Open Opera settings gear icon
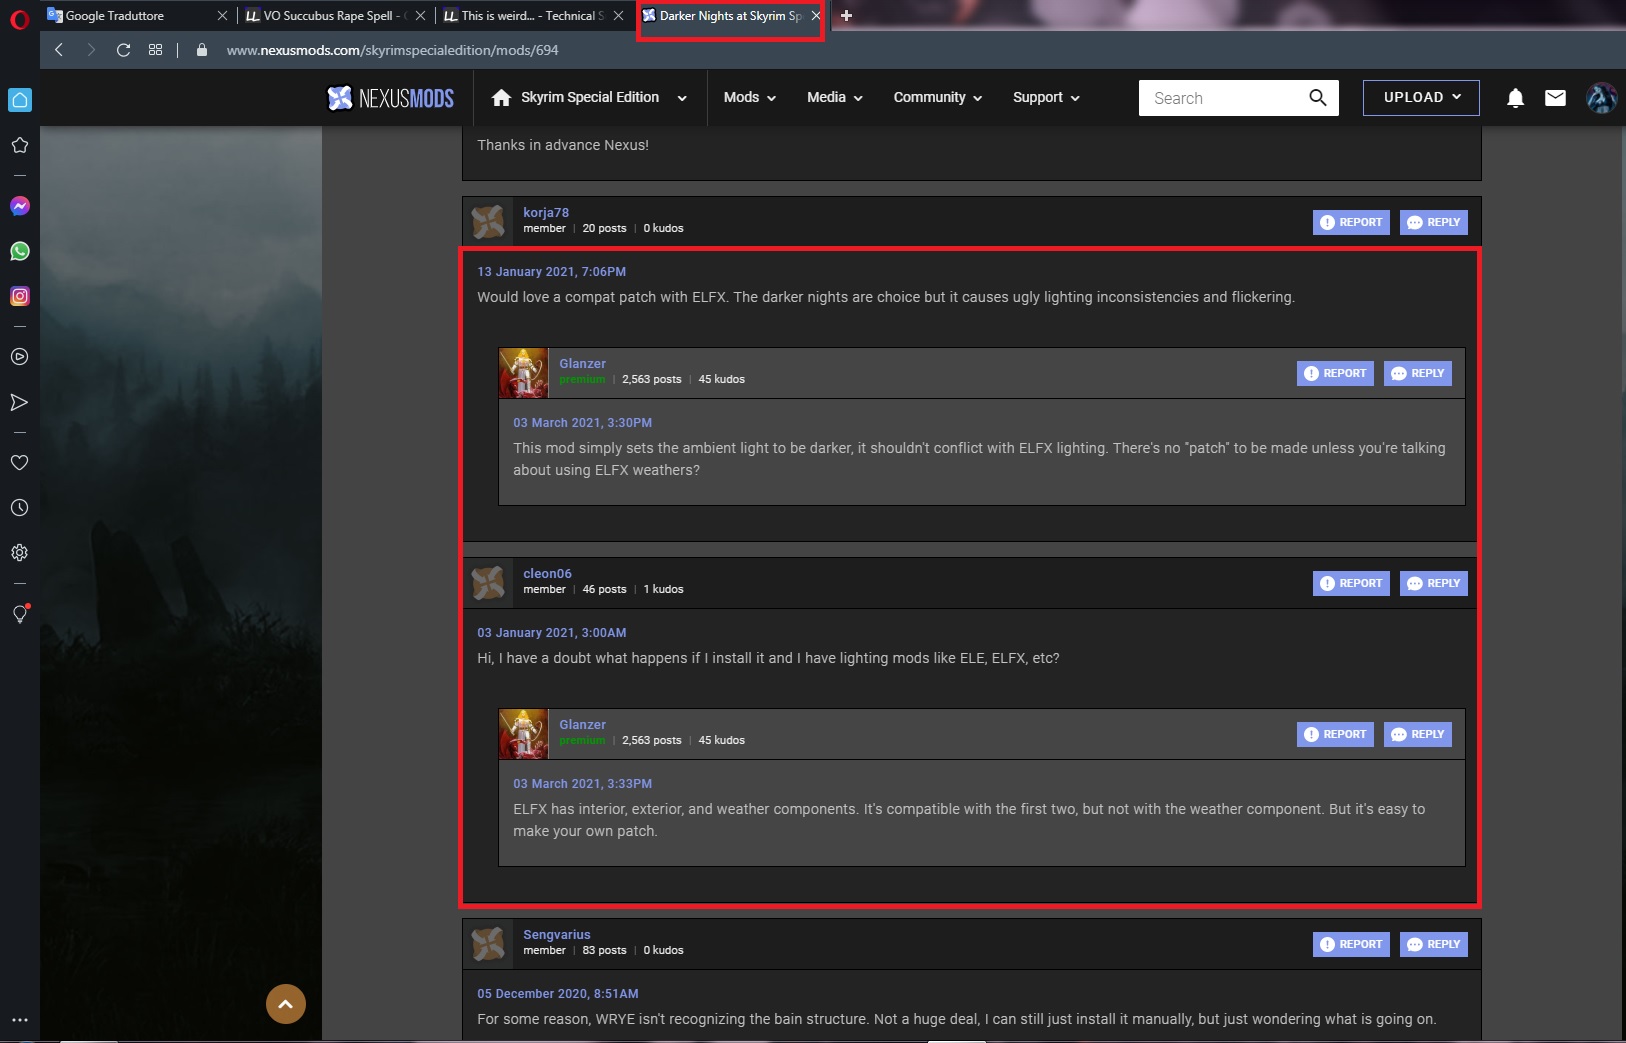The width and height of the screenshot is (1626, 1043). 19,553
